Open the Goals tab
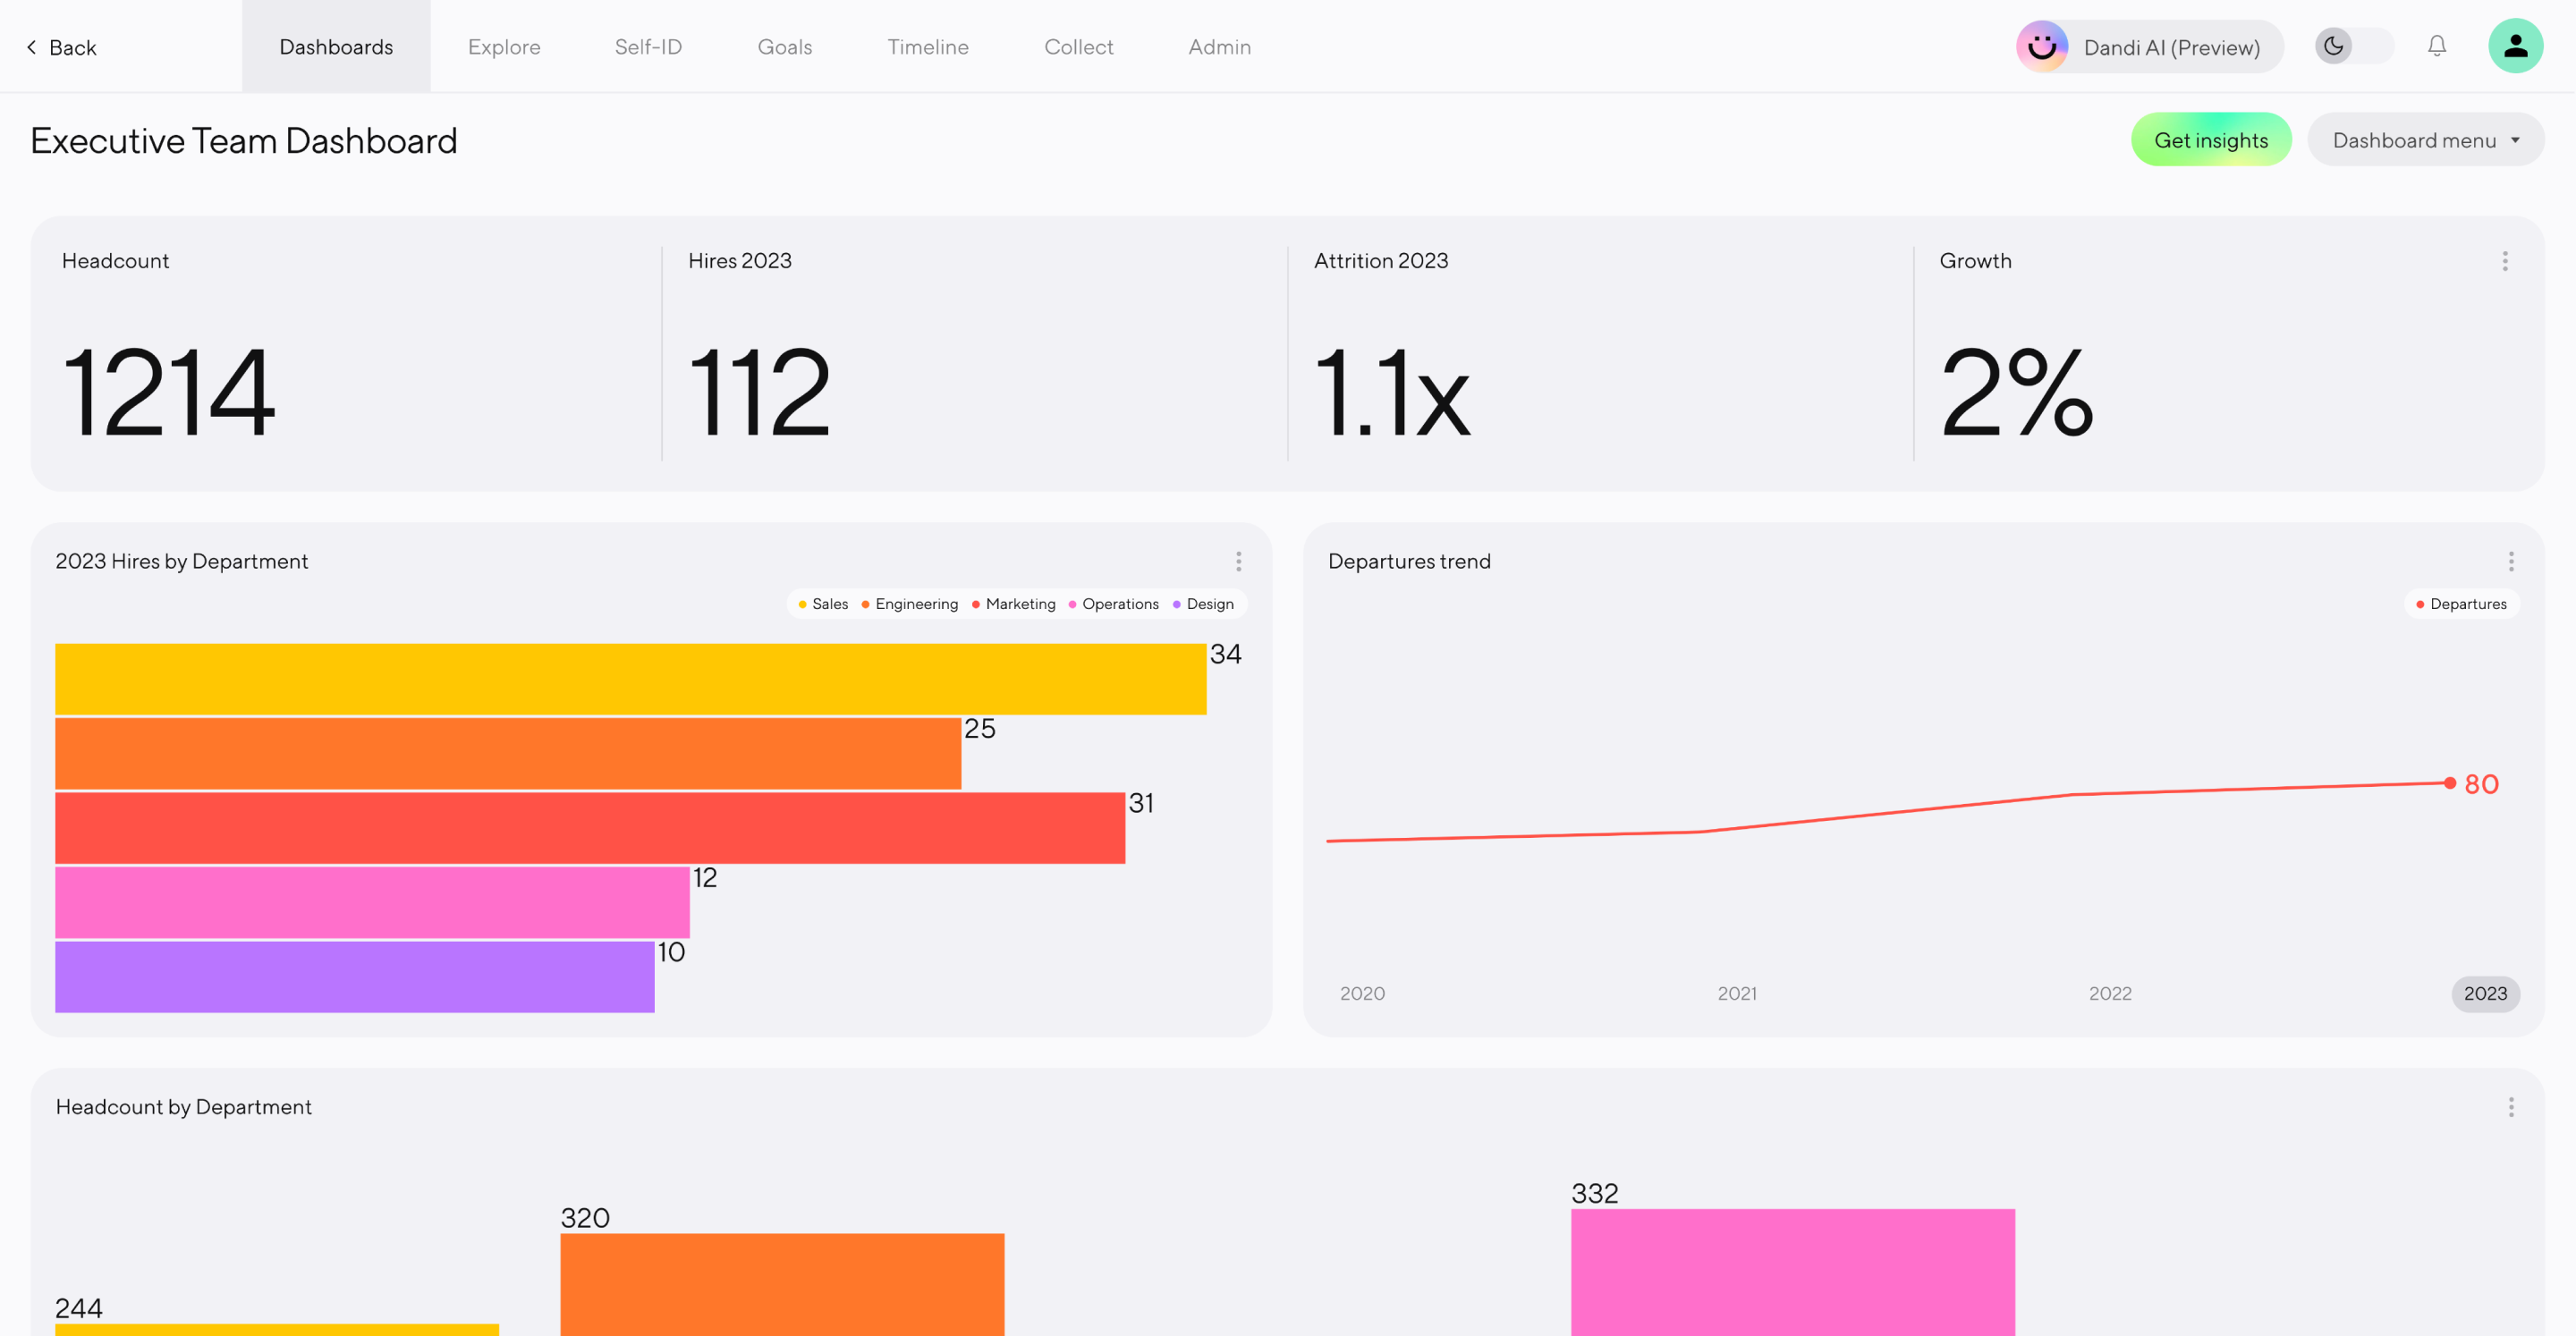The height and width of the screenshot is (1336, 2576). (x=784, y=47)
